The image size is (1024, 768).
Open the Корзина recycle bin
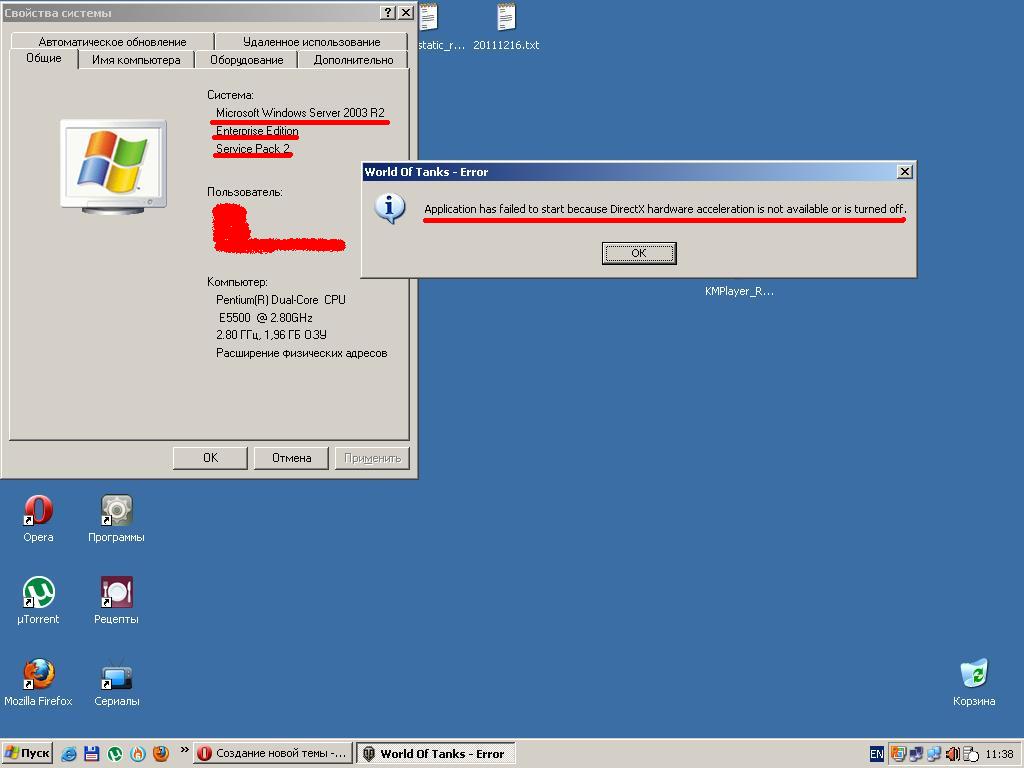(x=974, y=682)
